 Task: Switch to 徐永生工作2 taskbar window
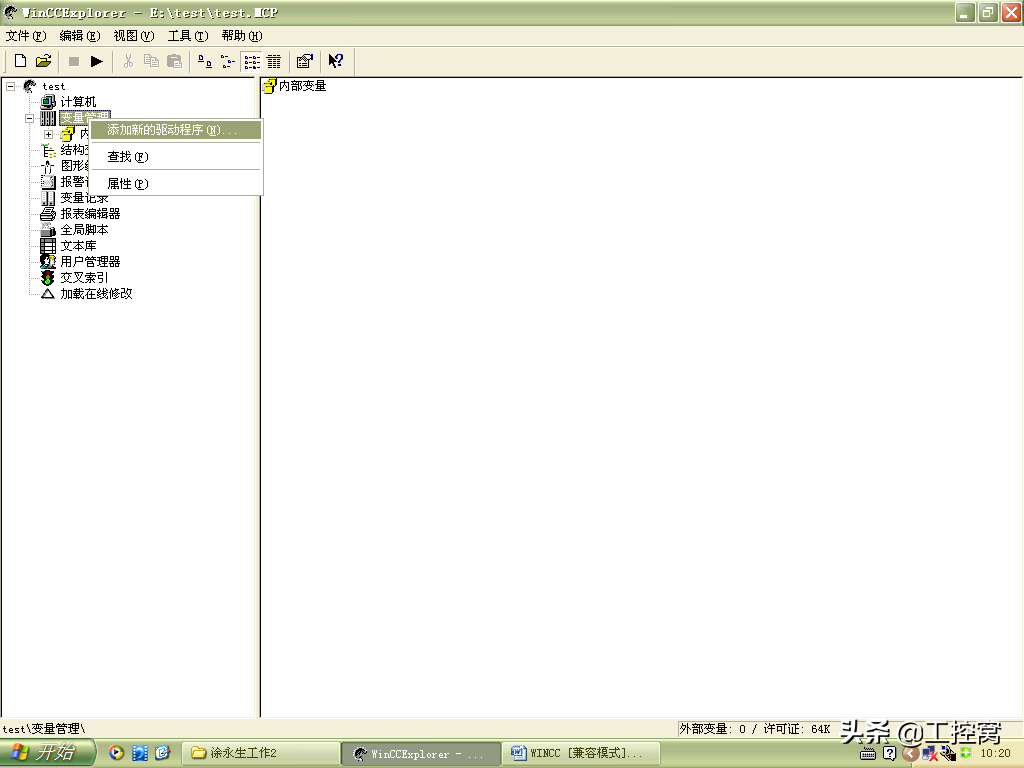point(258,753)
